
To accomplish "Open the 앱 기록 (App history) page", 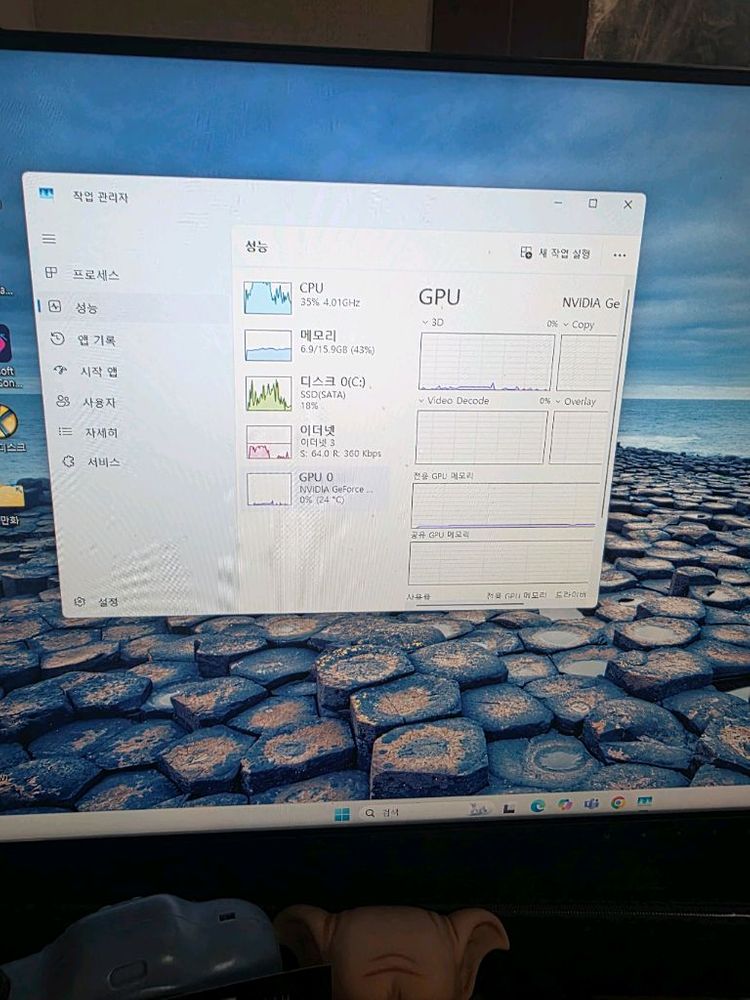I will [x=96, y=340].
